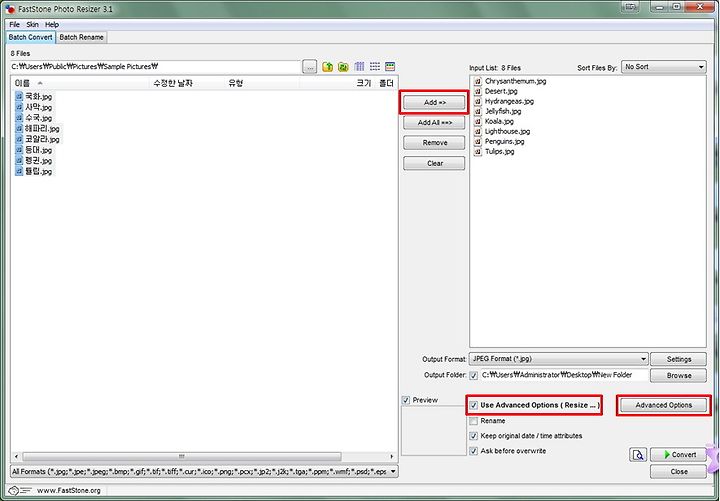Click the www.FastStone.org link
The height and width of the screenshot is (501, 720).
68,490
